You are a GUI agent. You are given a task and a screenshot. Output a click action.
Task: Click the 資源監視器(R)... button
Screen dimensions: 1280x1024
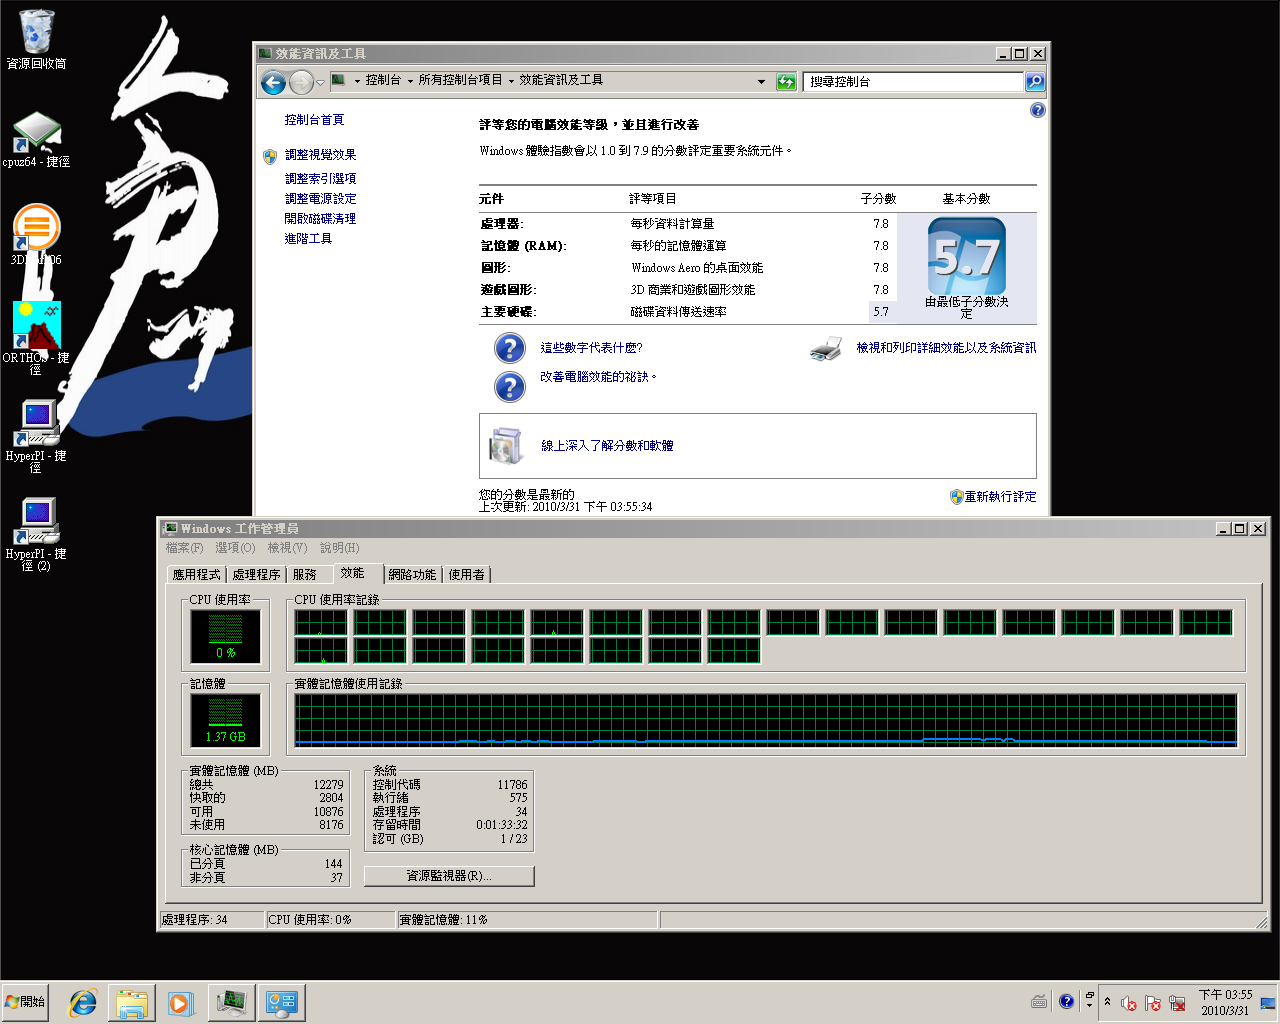pyautogui.click(x=449, y=876)
